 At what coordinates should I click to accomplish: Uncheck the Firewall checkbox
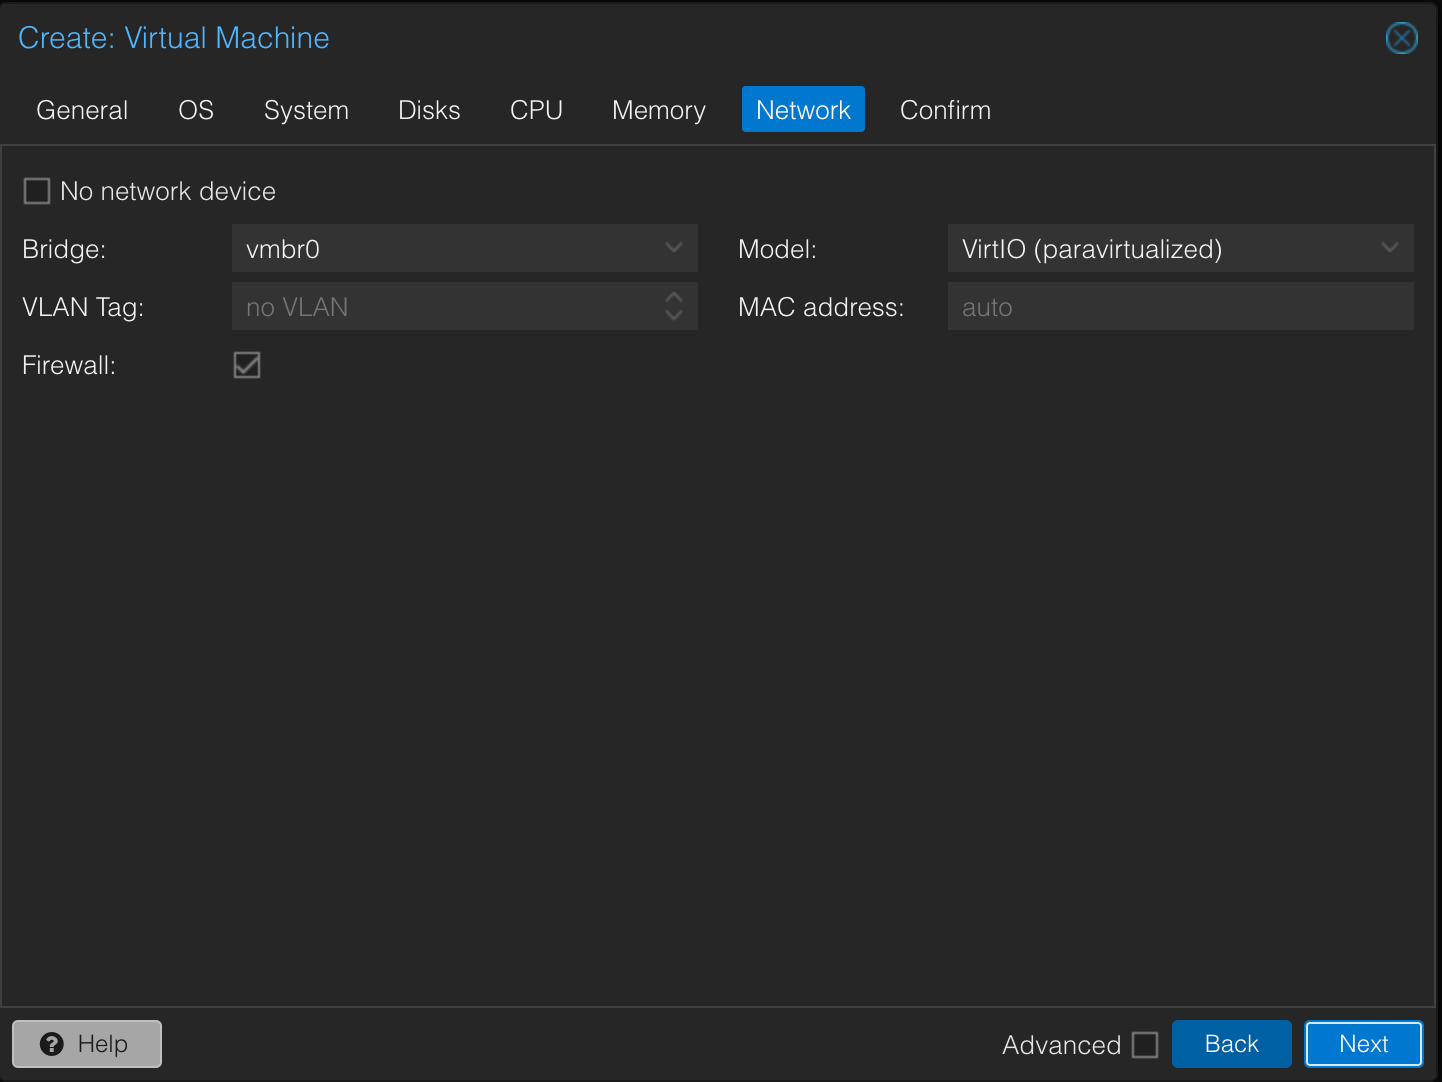click(247, 365)
